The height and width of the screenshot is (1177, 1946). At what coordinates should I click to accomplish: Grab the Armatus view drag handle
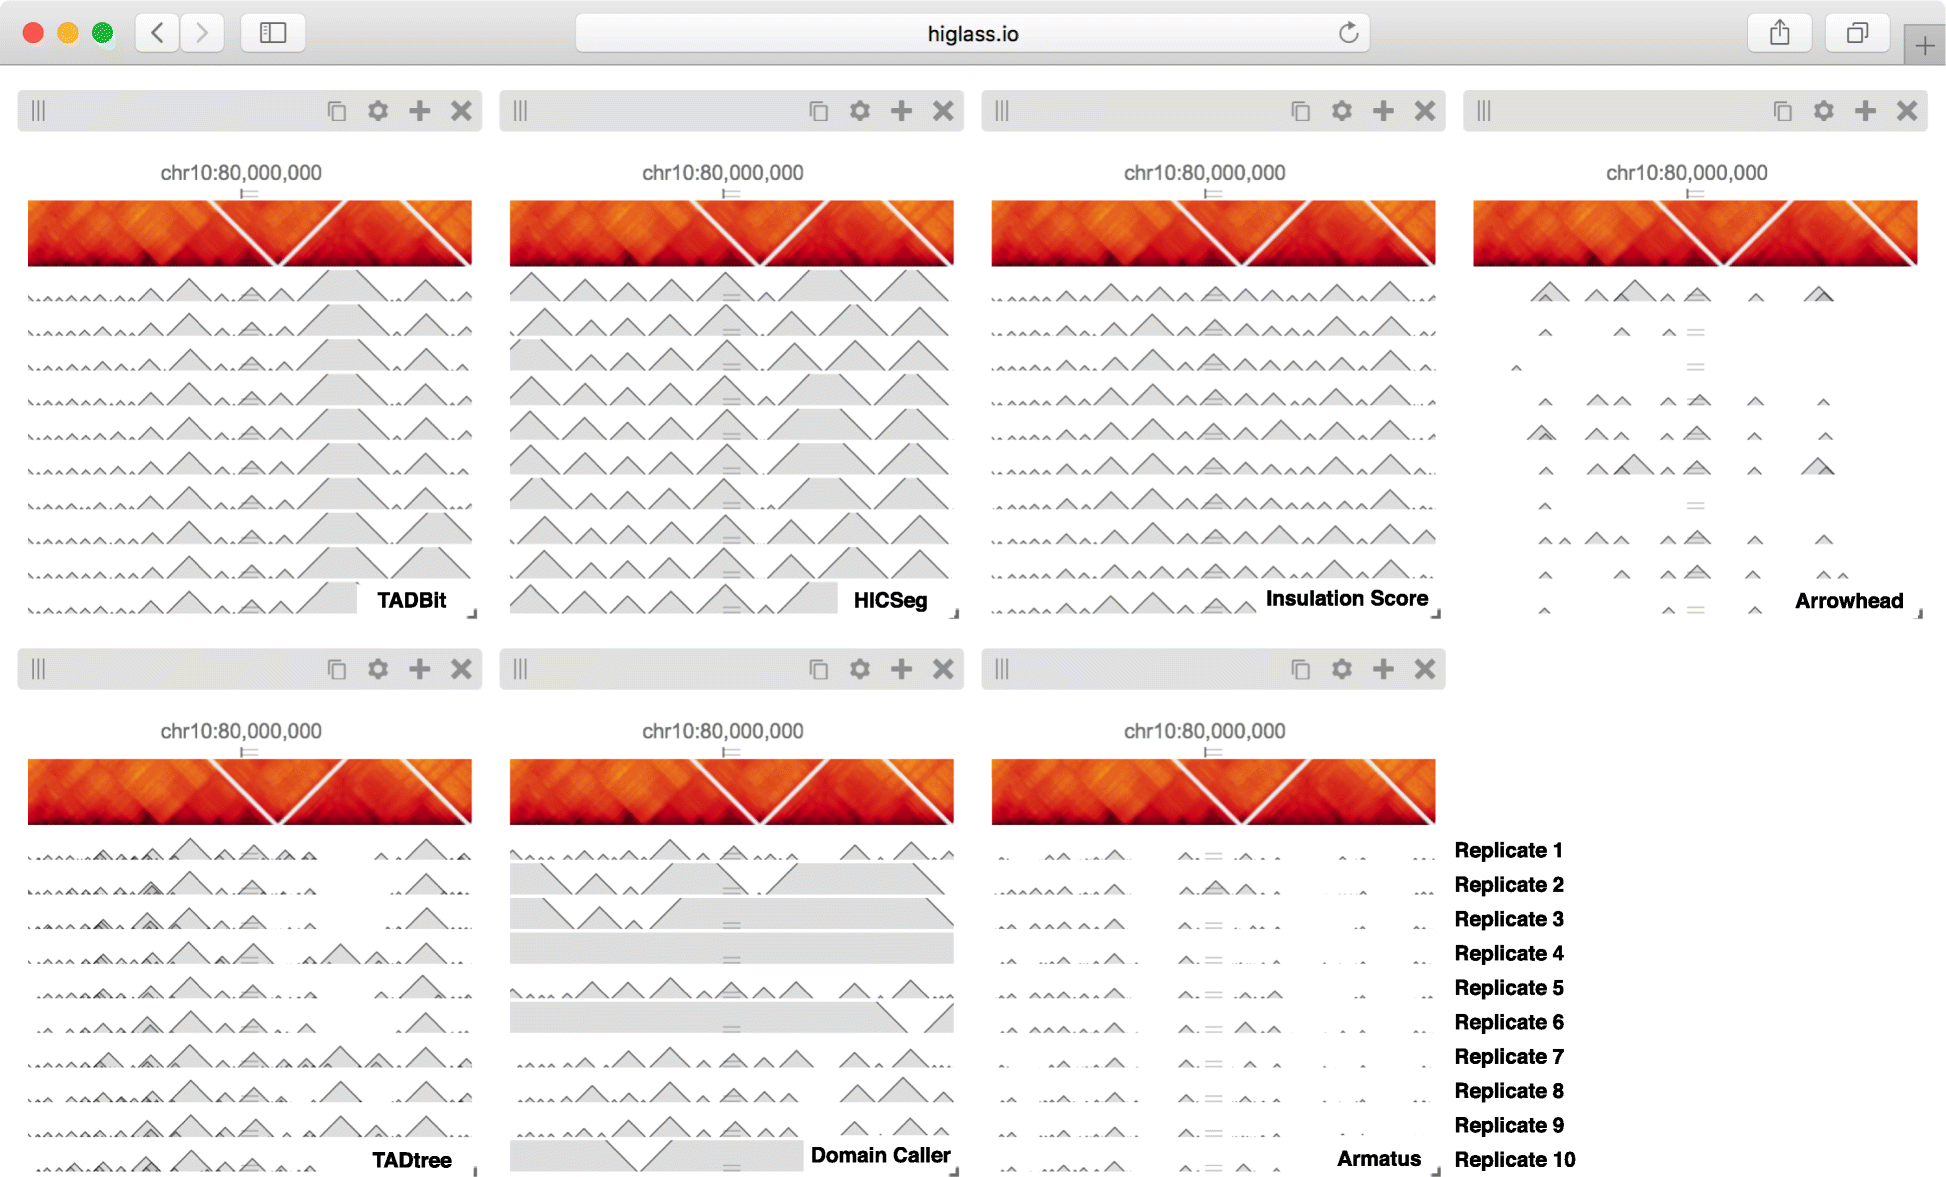tap(1002, 669)
